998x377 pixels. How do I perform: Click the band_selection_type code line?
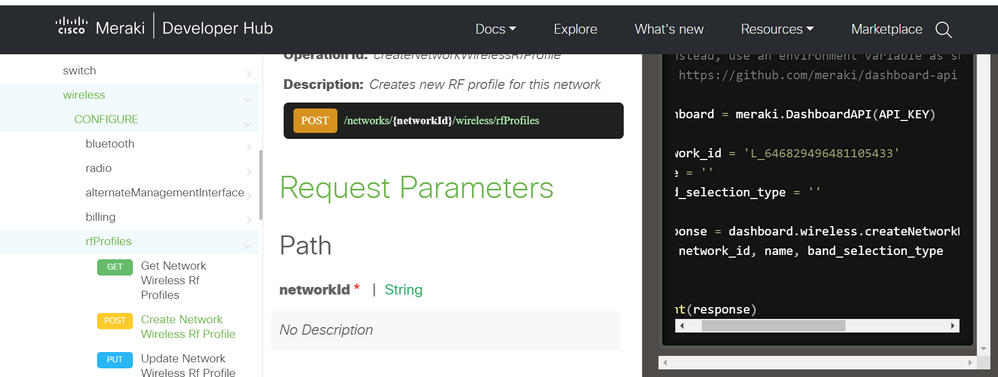click(x=747, y=192)
